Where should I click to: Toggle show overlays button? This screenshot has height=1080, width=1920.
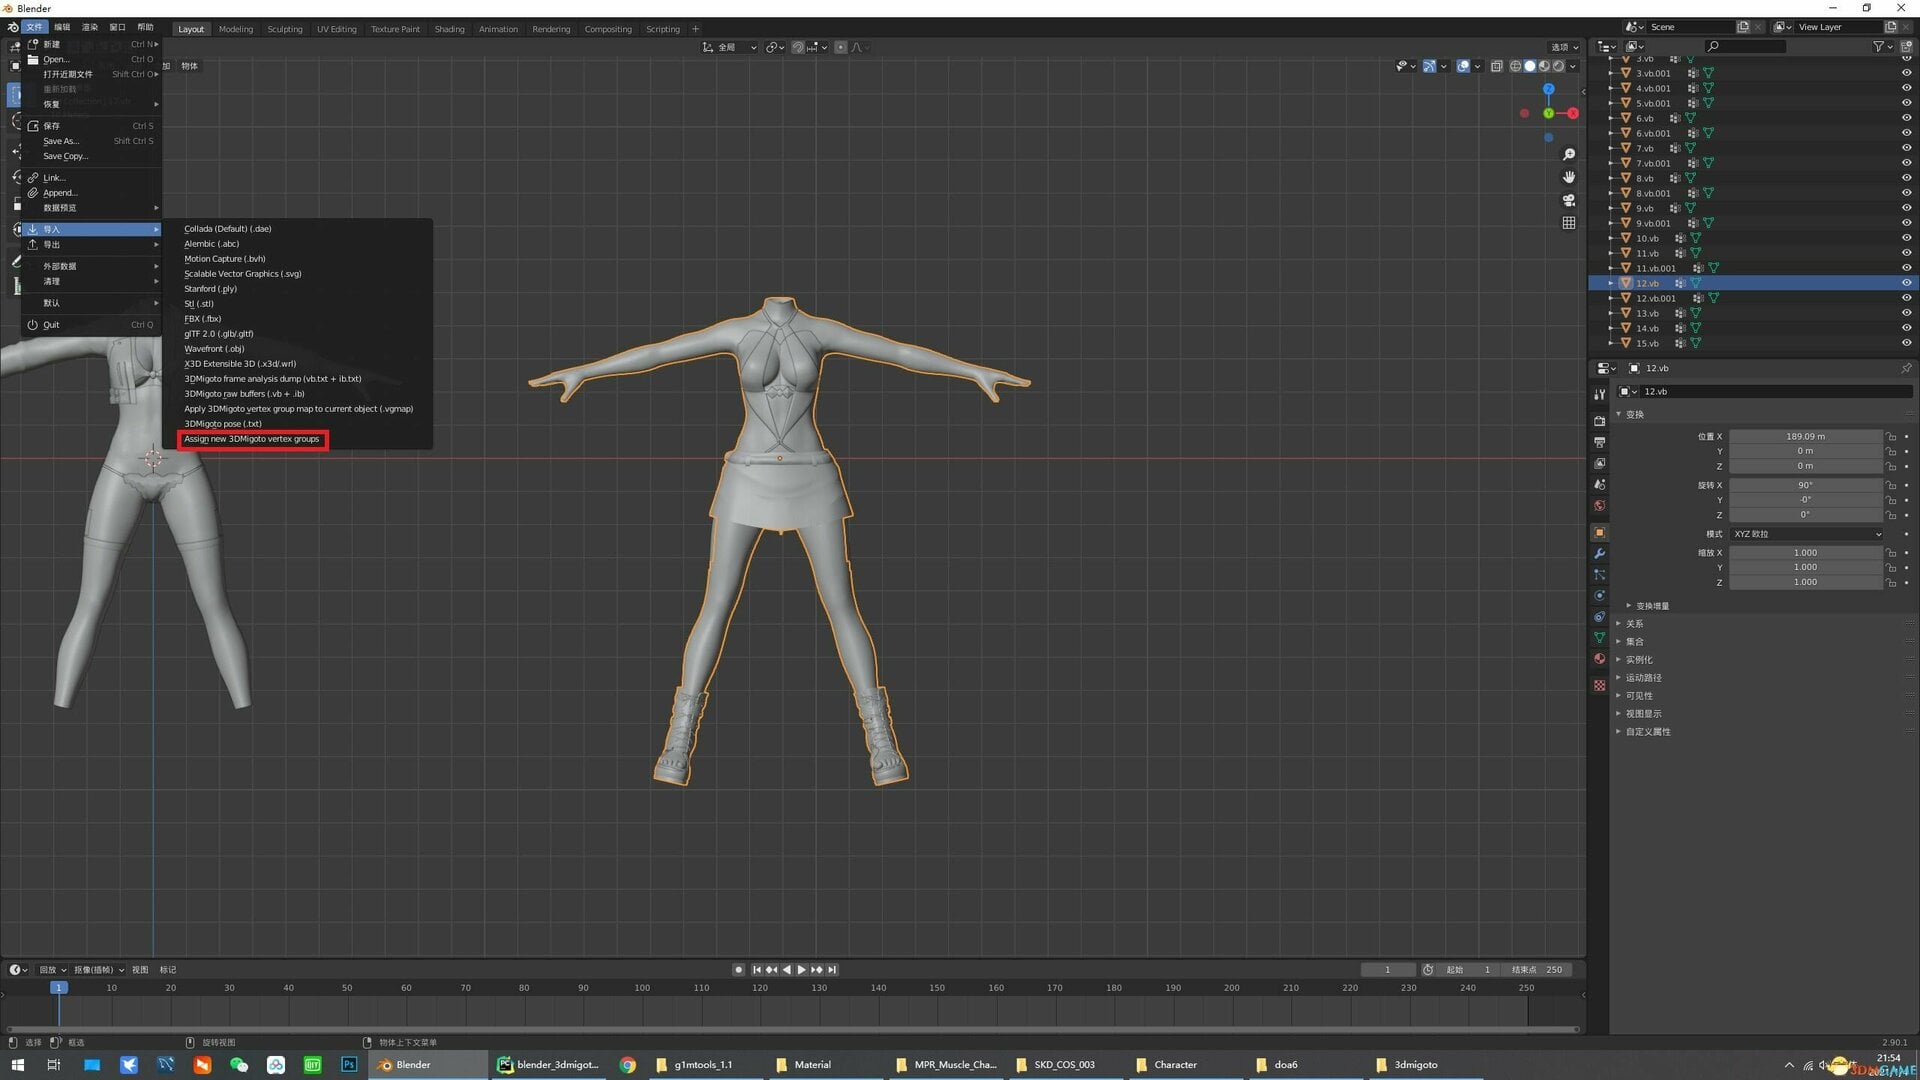1463,66
